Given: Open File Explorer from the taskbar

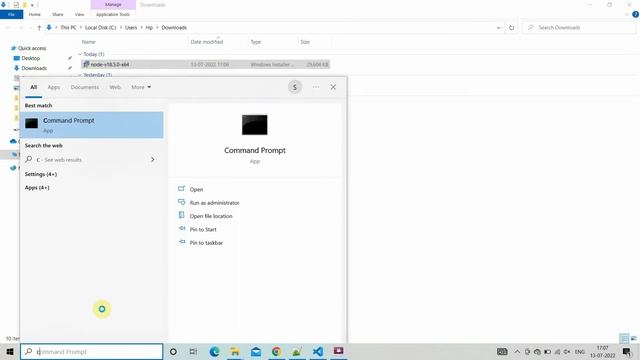Looking at the screenshot, I should [x=235, y=351].
